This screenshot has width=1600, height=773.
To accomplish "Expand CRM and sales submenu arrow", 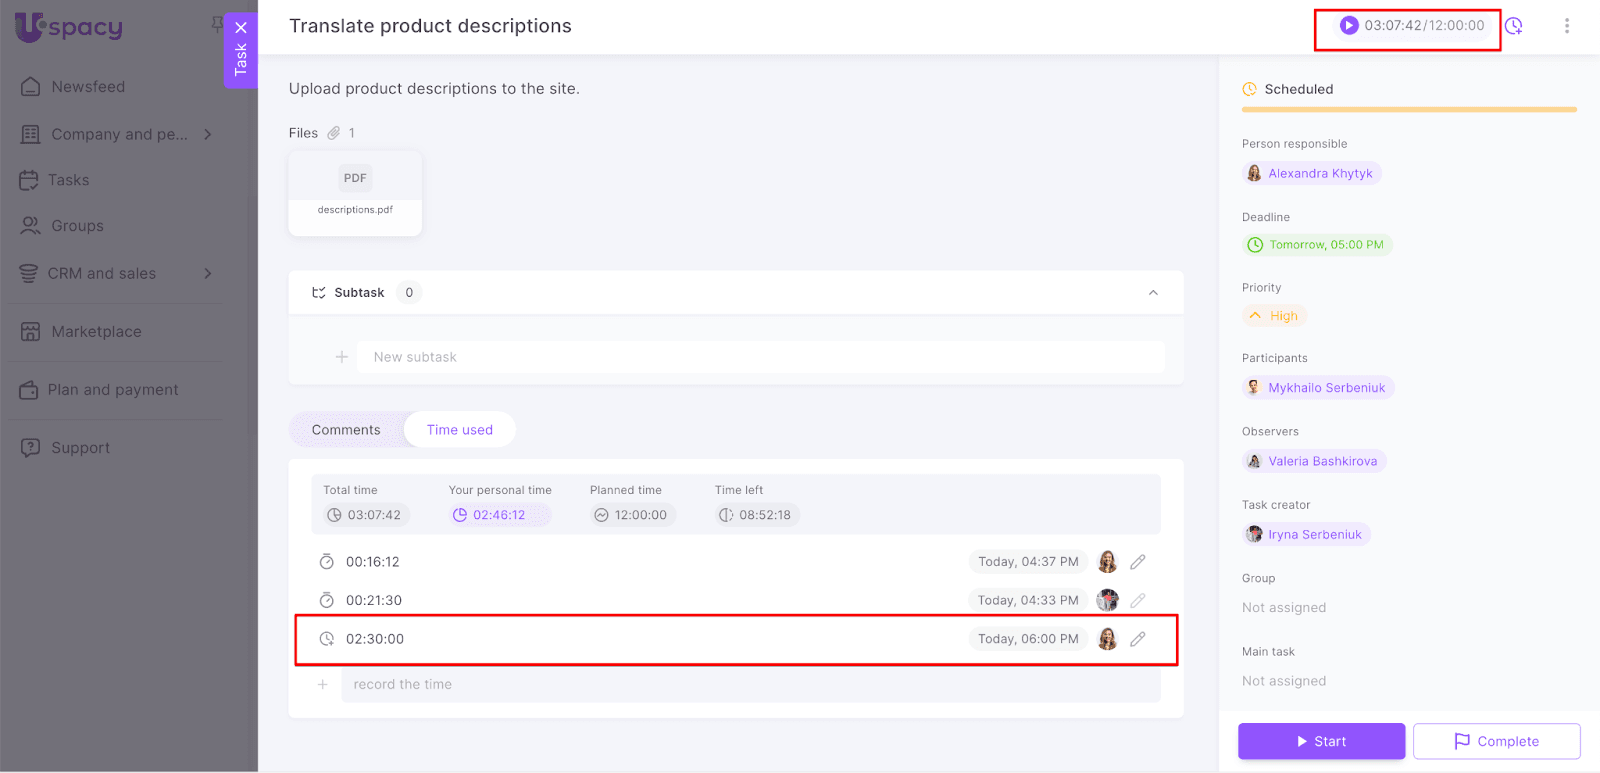I will tap(208, 274).
